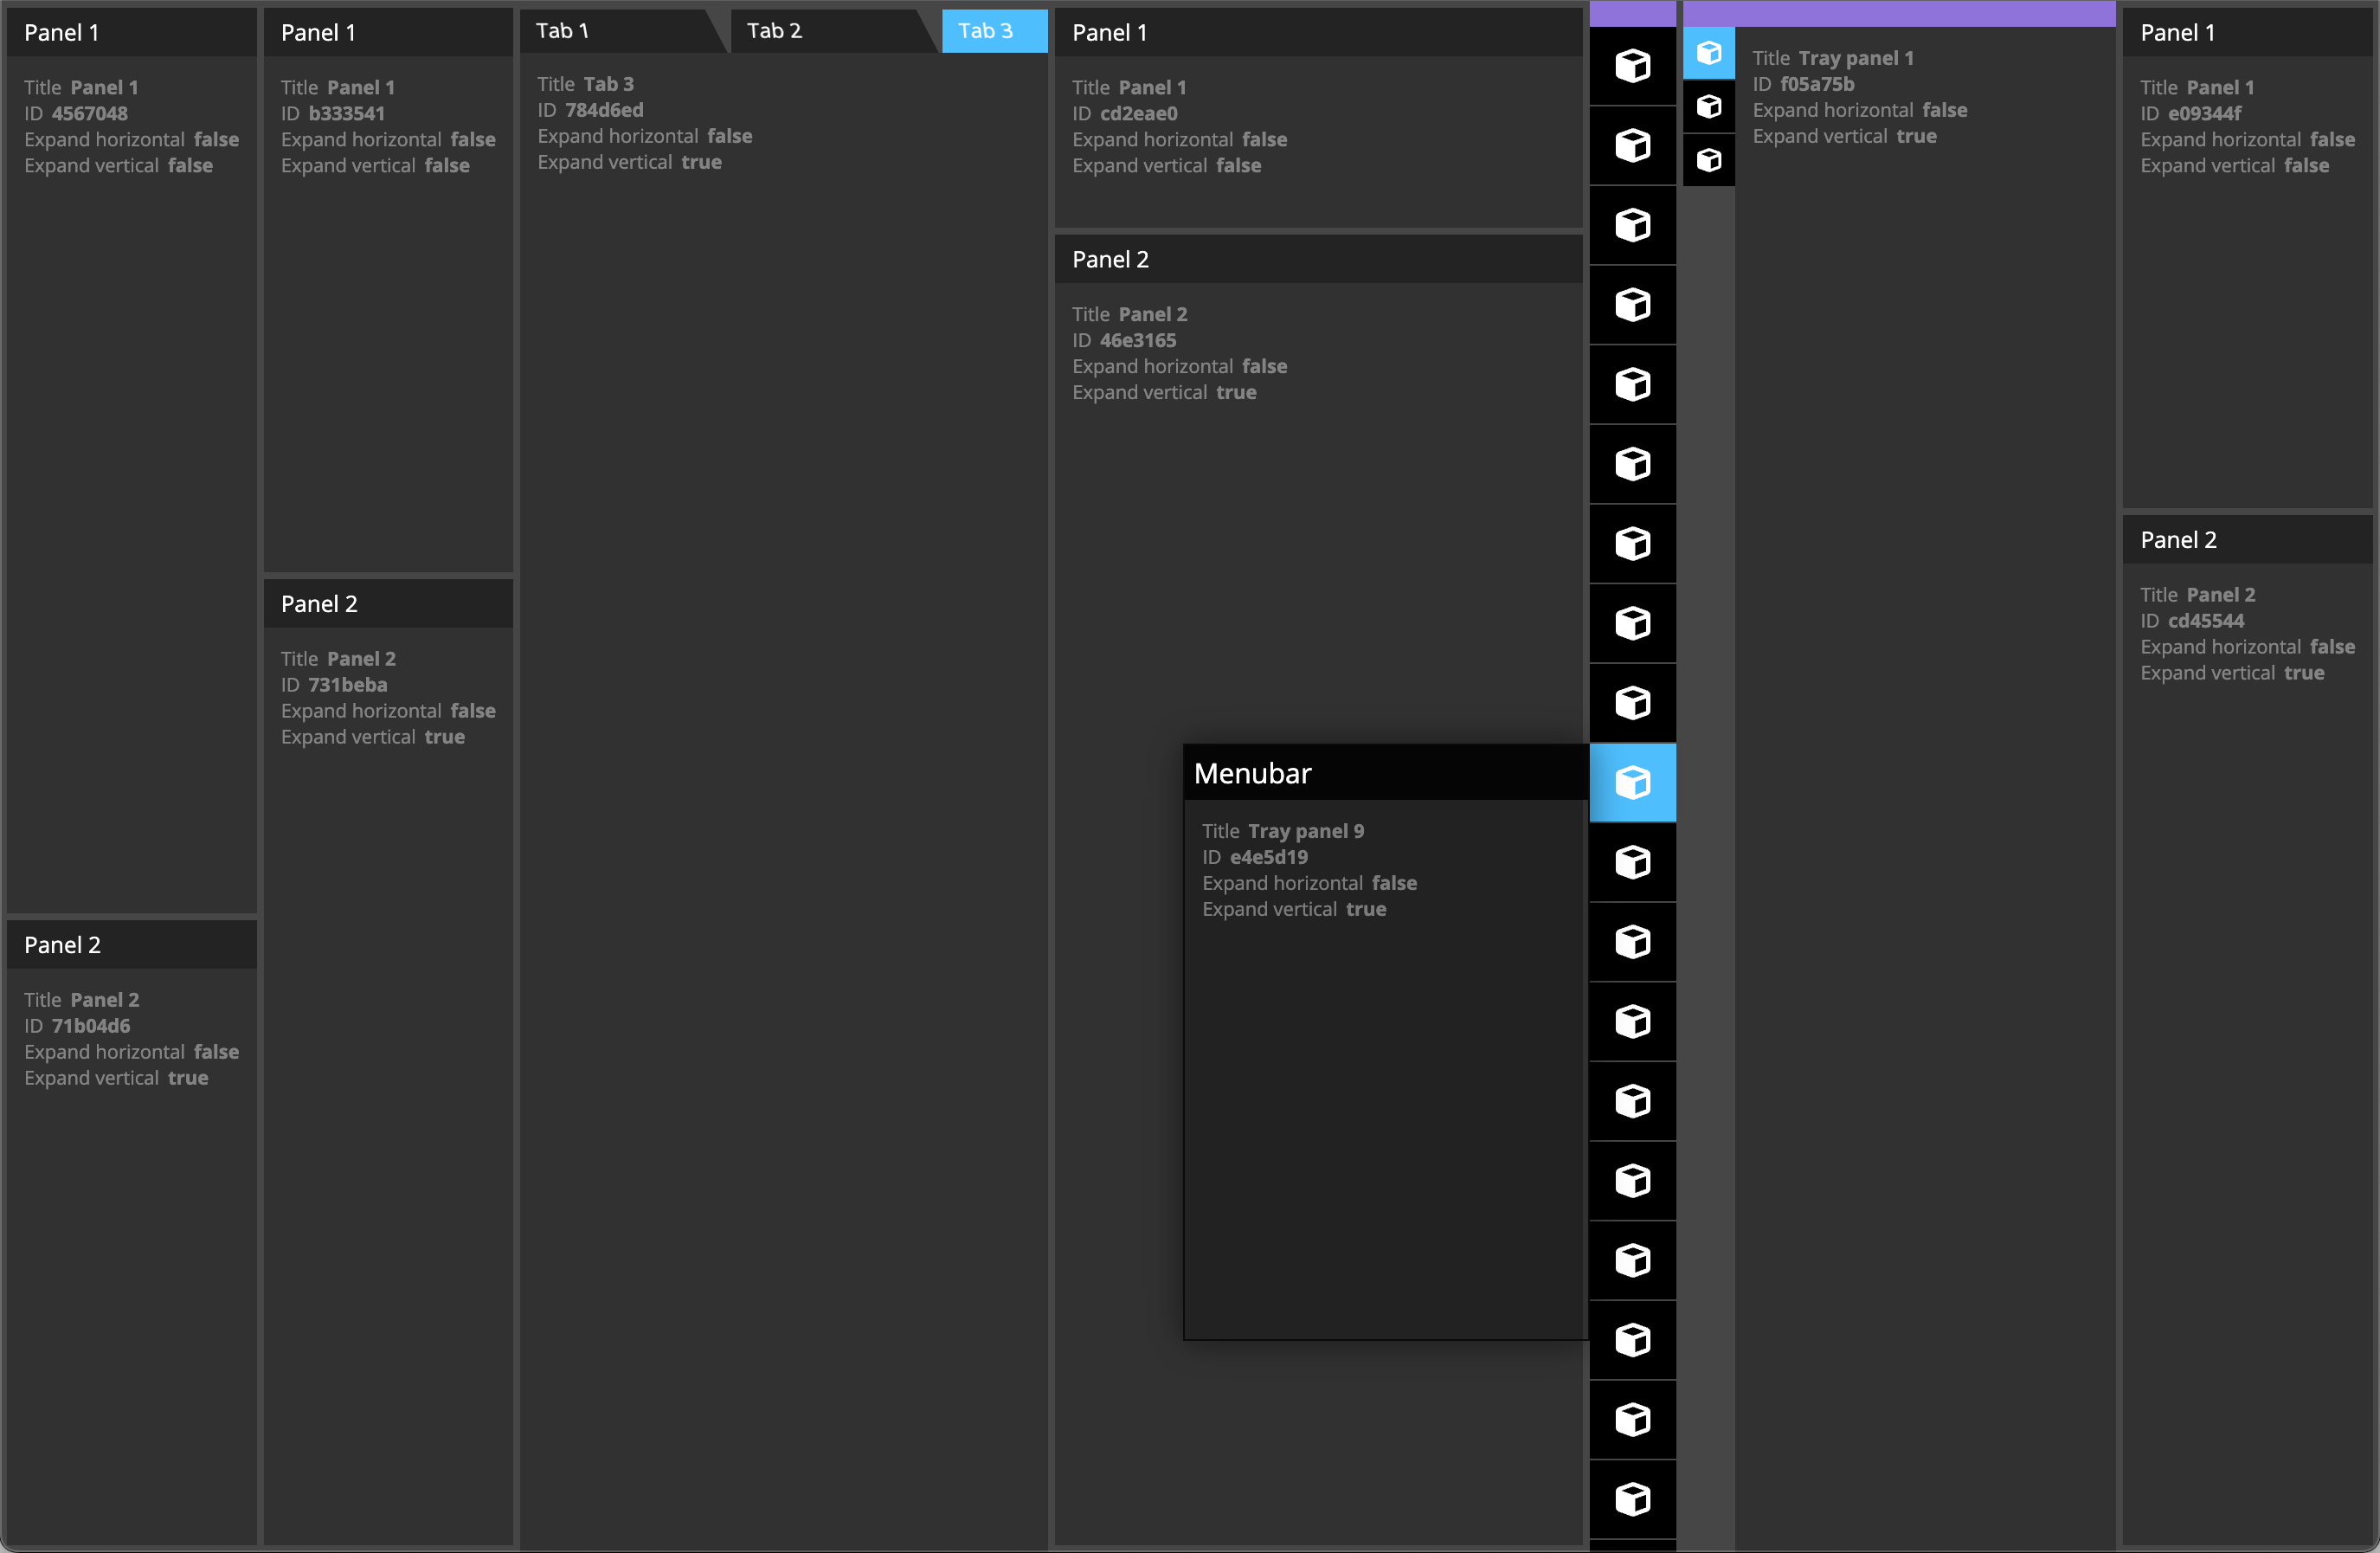Click the cube icon at row 5 in tray
The height and width of the screenshot is (1553, 2380).
pyautogui.click(x=1632, y=383)
